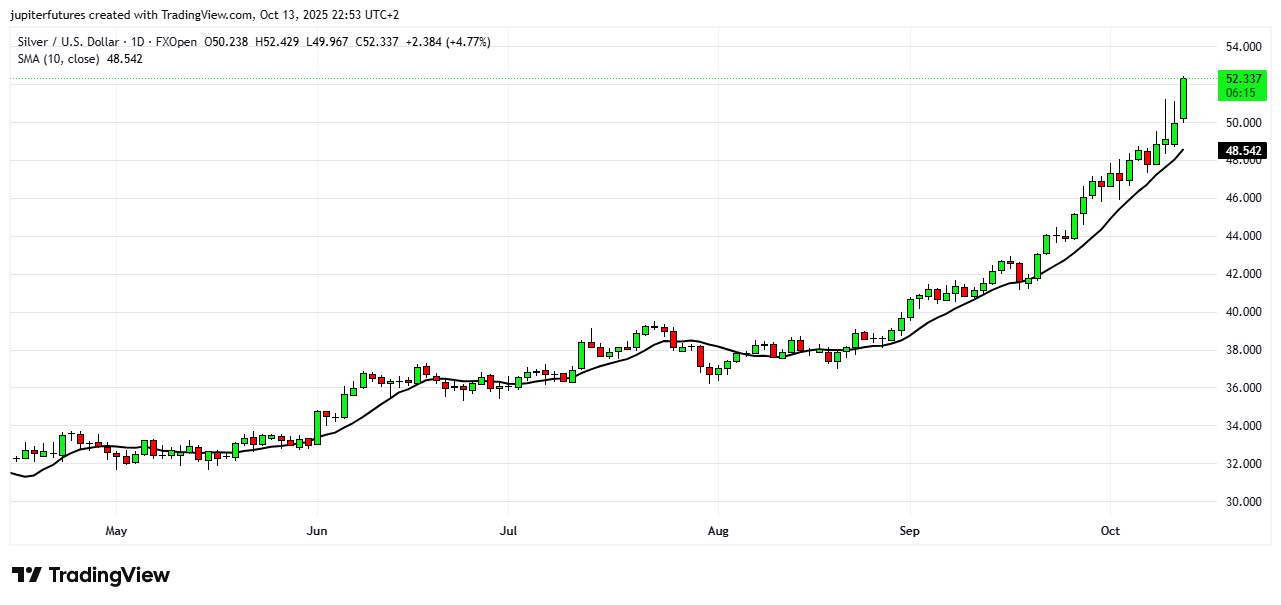Select the May label on time axis
This screenshot has height=605, width=1281.
coord(117,529)
